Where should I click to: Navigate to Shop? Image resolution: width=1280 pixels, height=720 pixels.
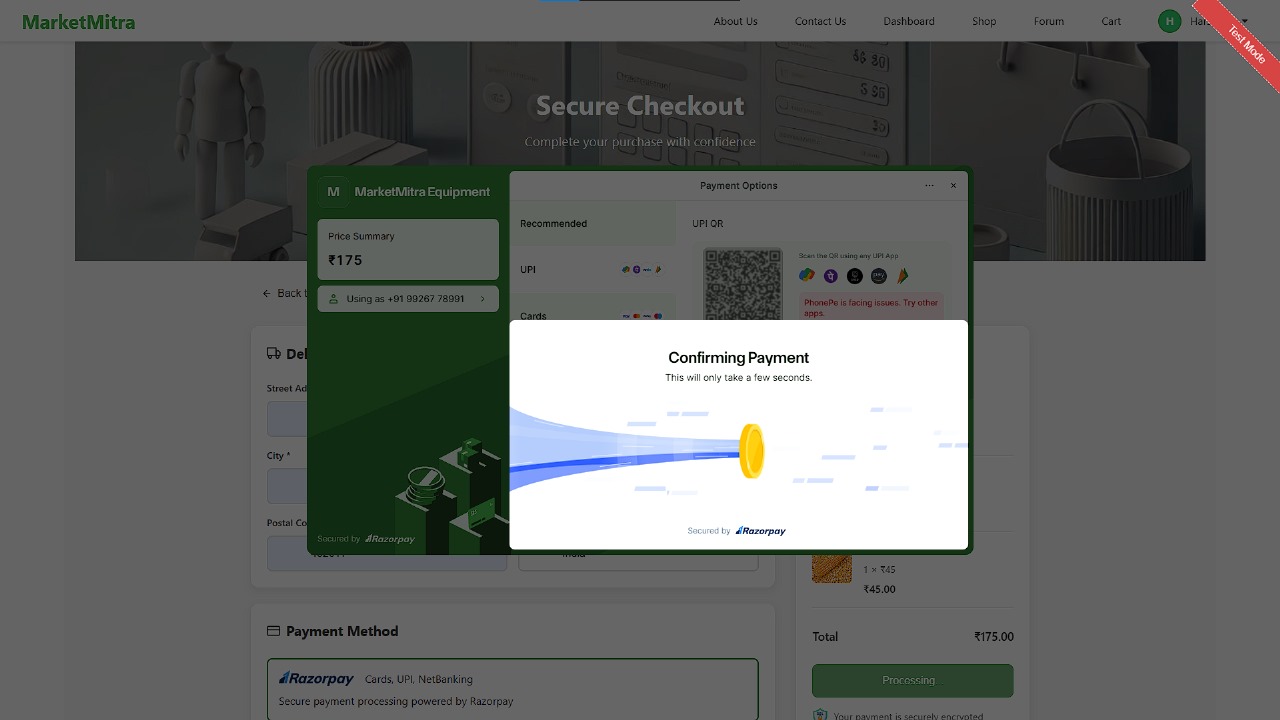(x=984, y=21)
